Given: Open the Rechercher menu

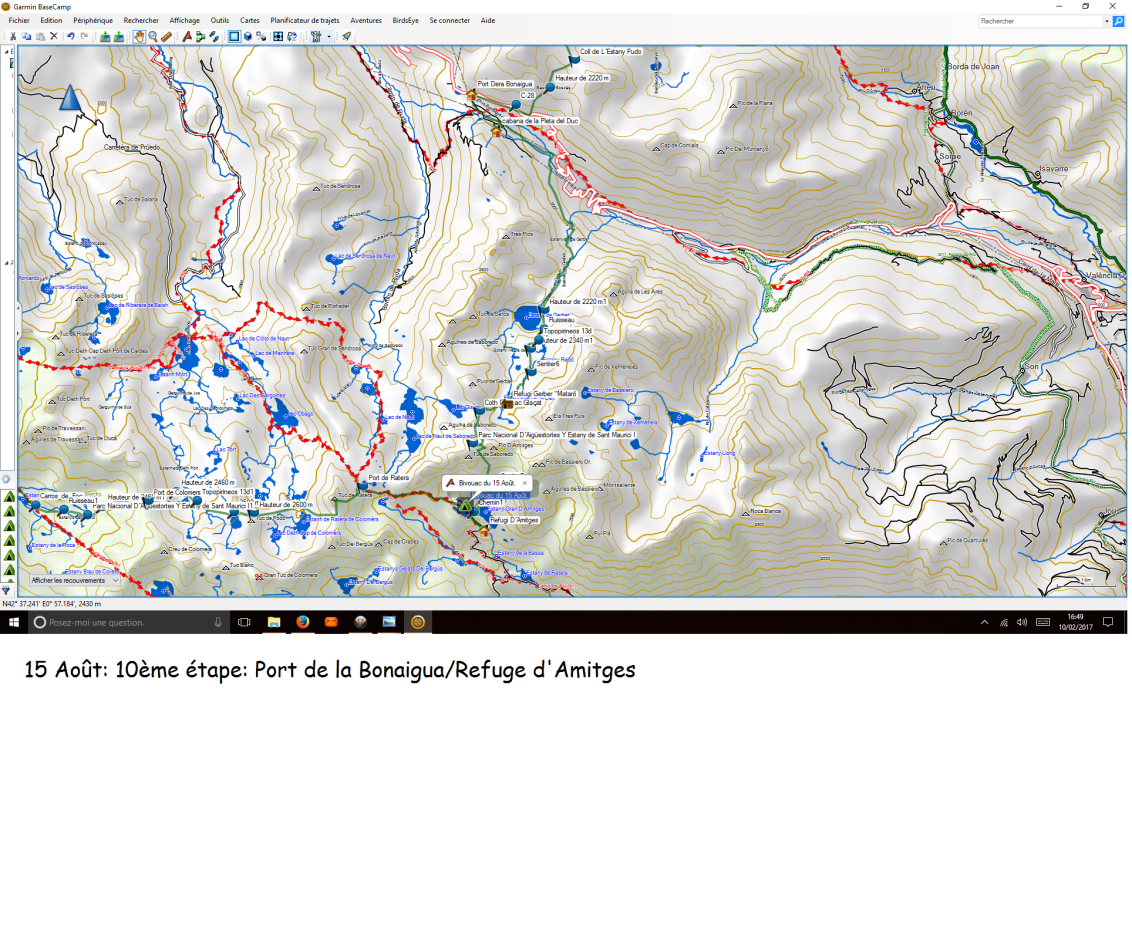Looking at the screenshot, I should (141, 20).
